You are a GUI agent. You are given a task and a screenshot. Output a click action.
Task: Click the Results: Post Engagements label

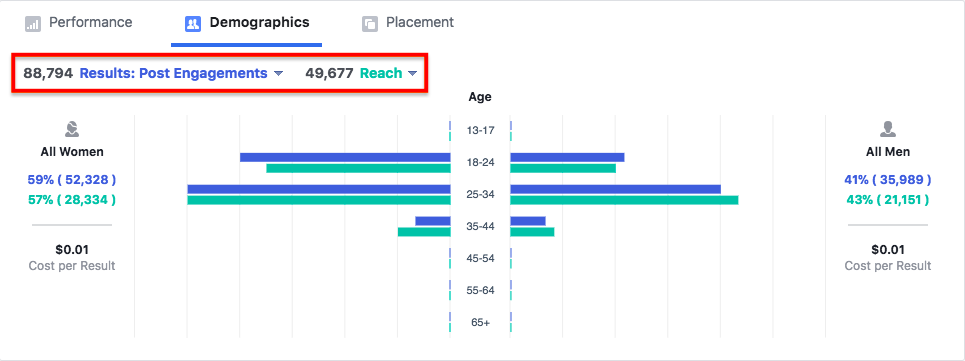point(174,73)
